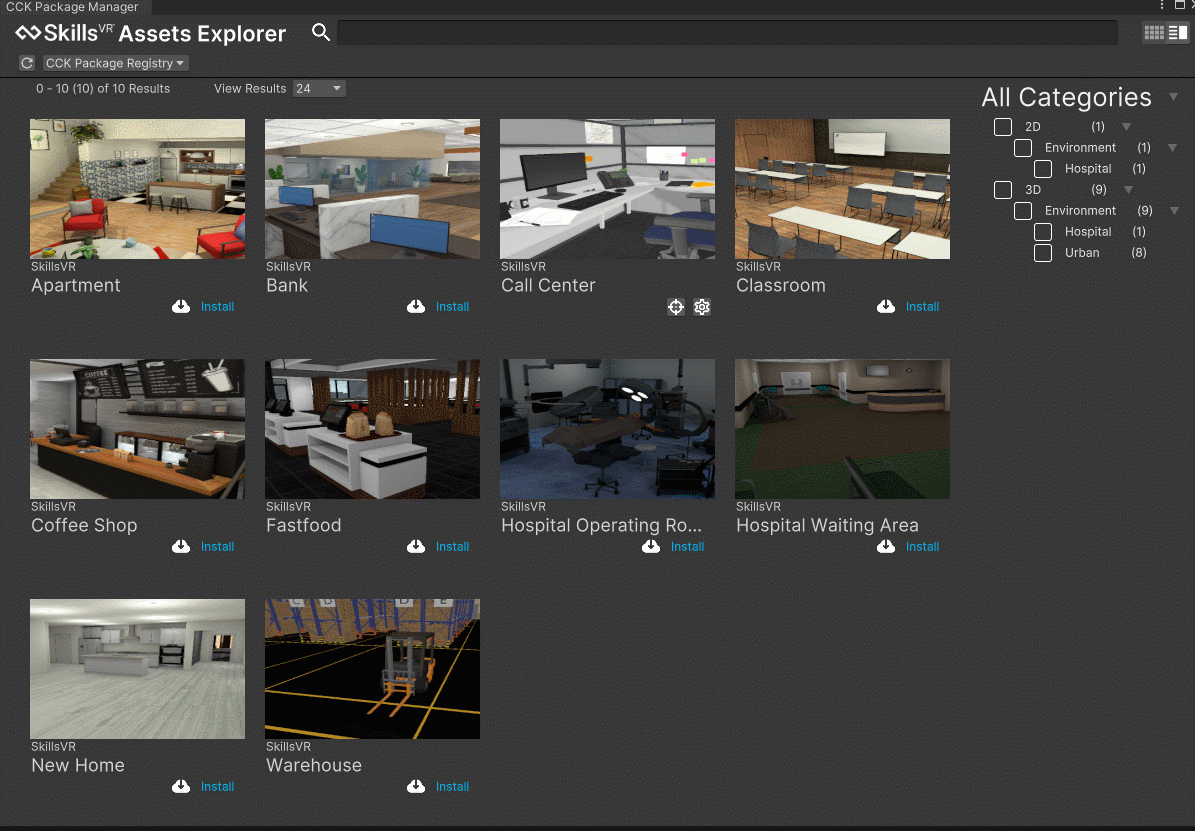Screen dimensions: 1195x831
Task: Check the 2D category checkbox
Action: click(x=1003, y=127)
